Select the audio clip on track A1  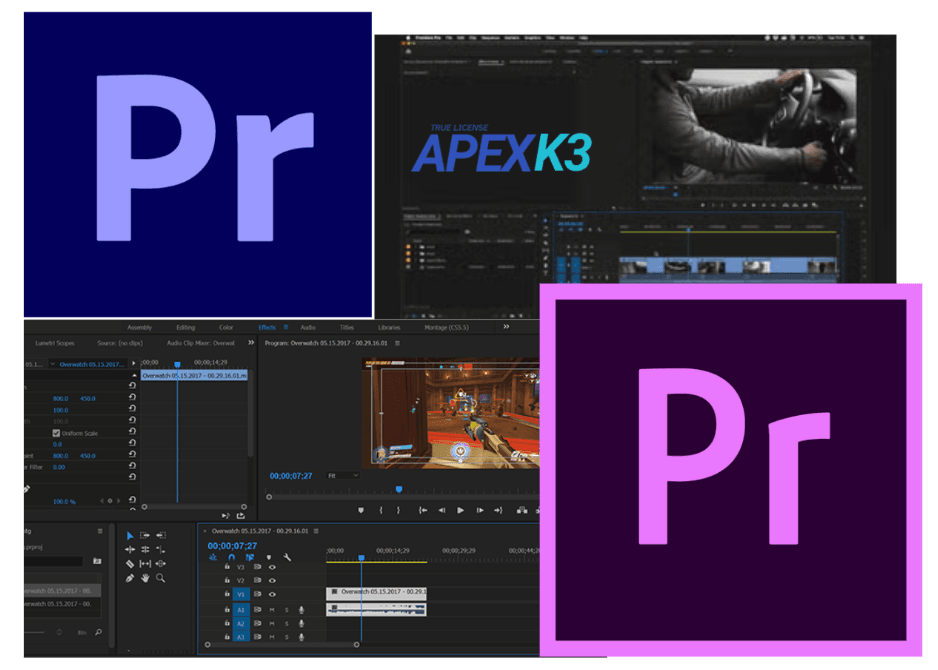click(376, 610)
